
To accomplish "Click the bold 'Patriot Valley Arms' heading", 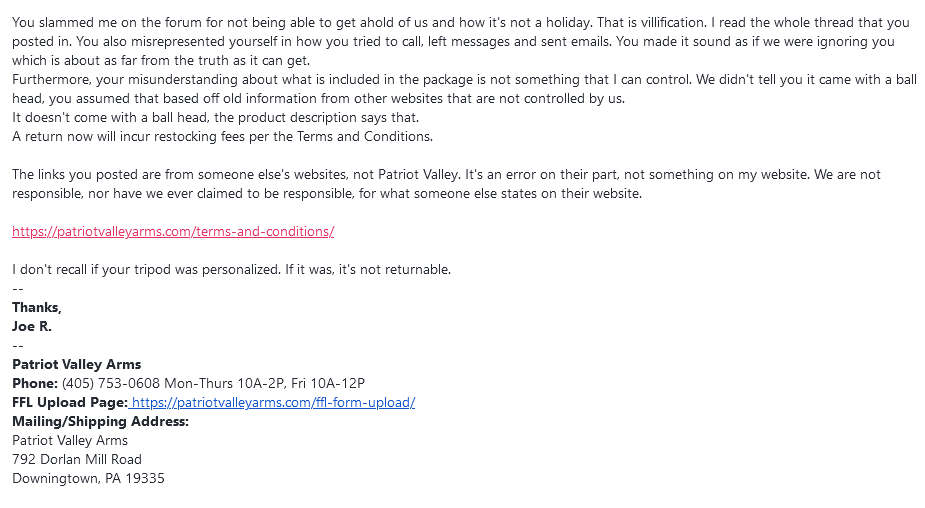I will click(77, 364).
